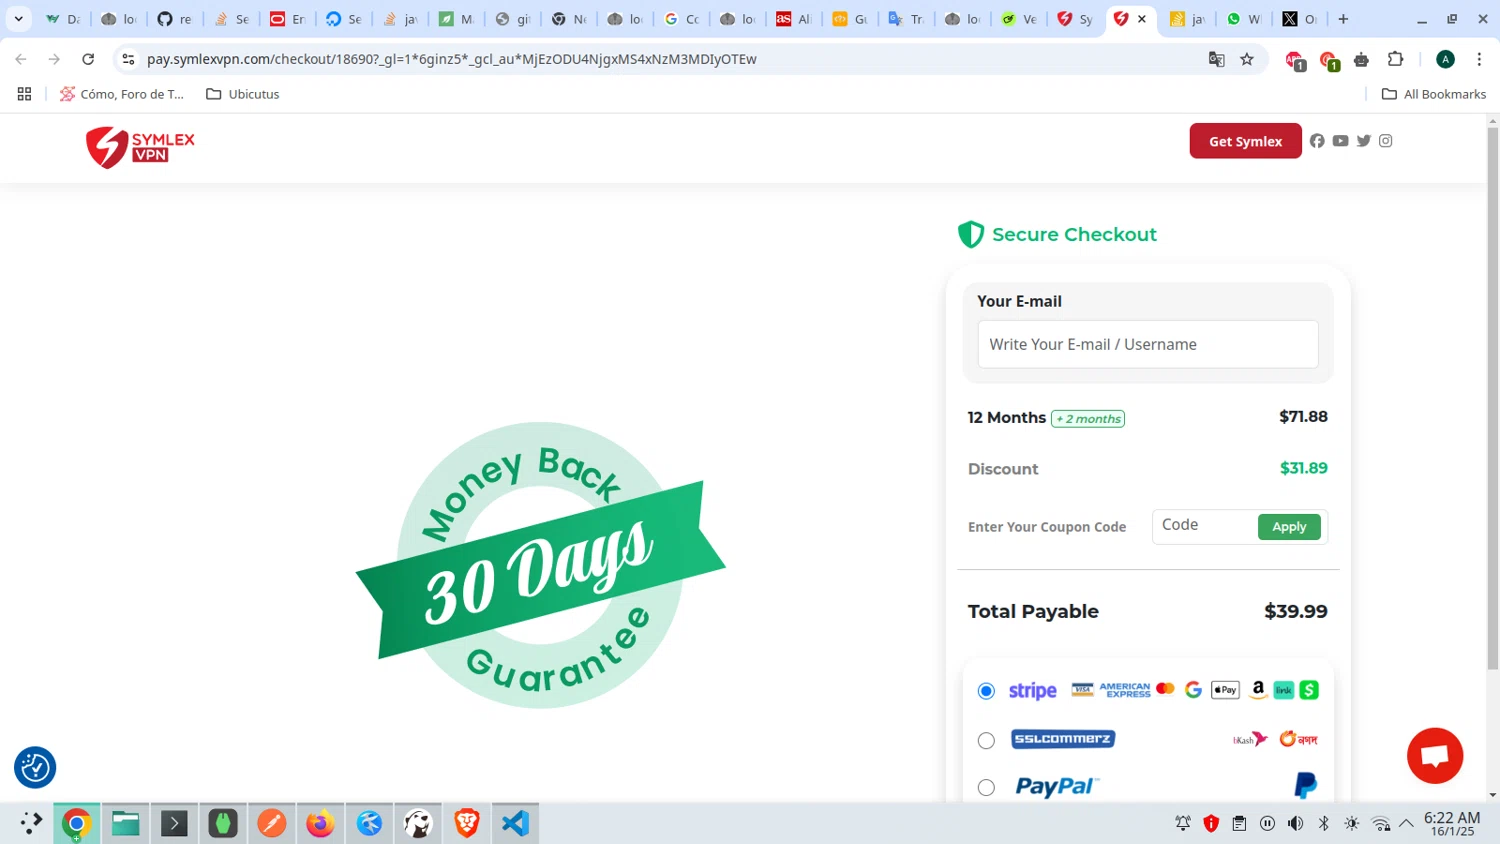Viewport: 1500px width, 844px height.
Task: View site information icon in address bar
Action: point(128,59)
